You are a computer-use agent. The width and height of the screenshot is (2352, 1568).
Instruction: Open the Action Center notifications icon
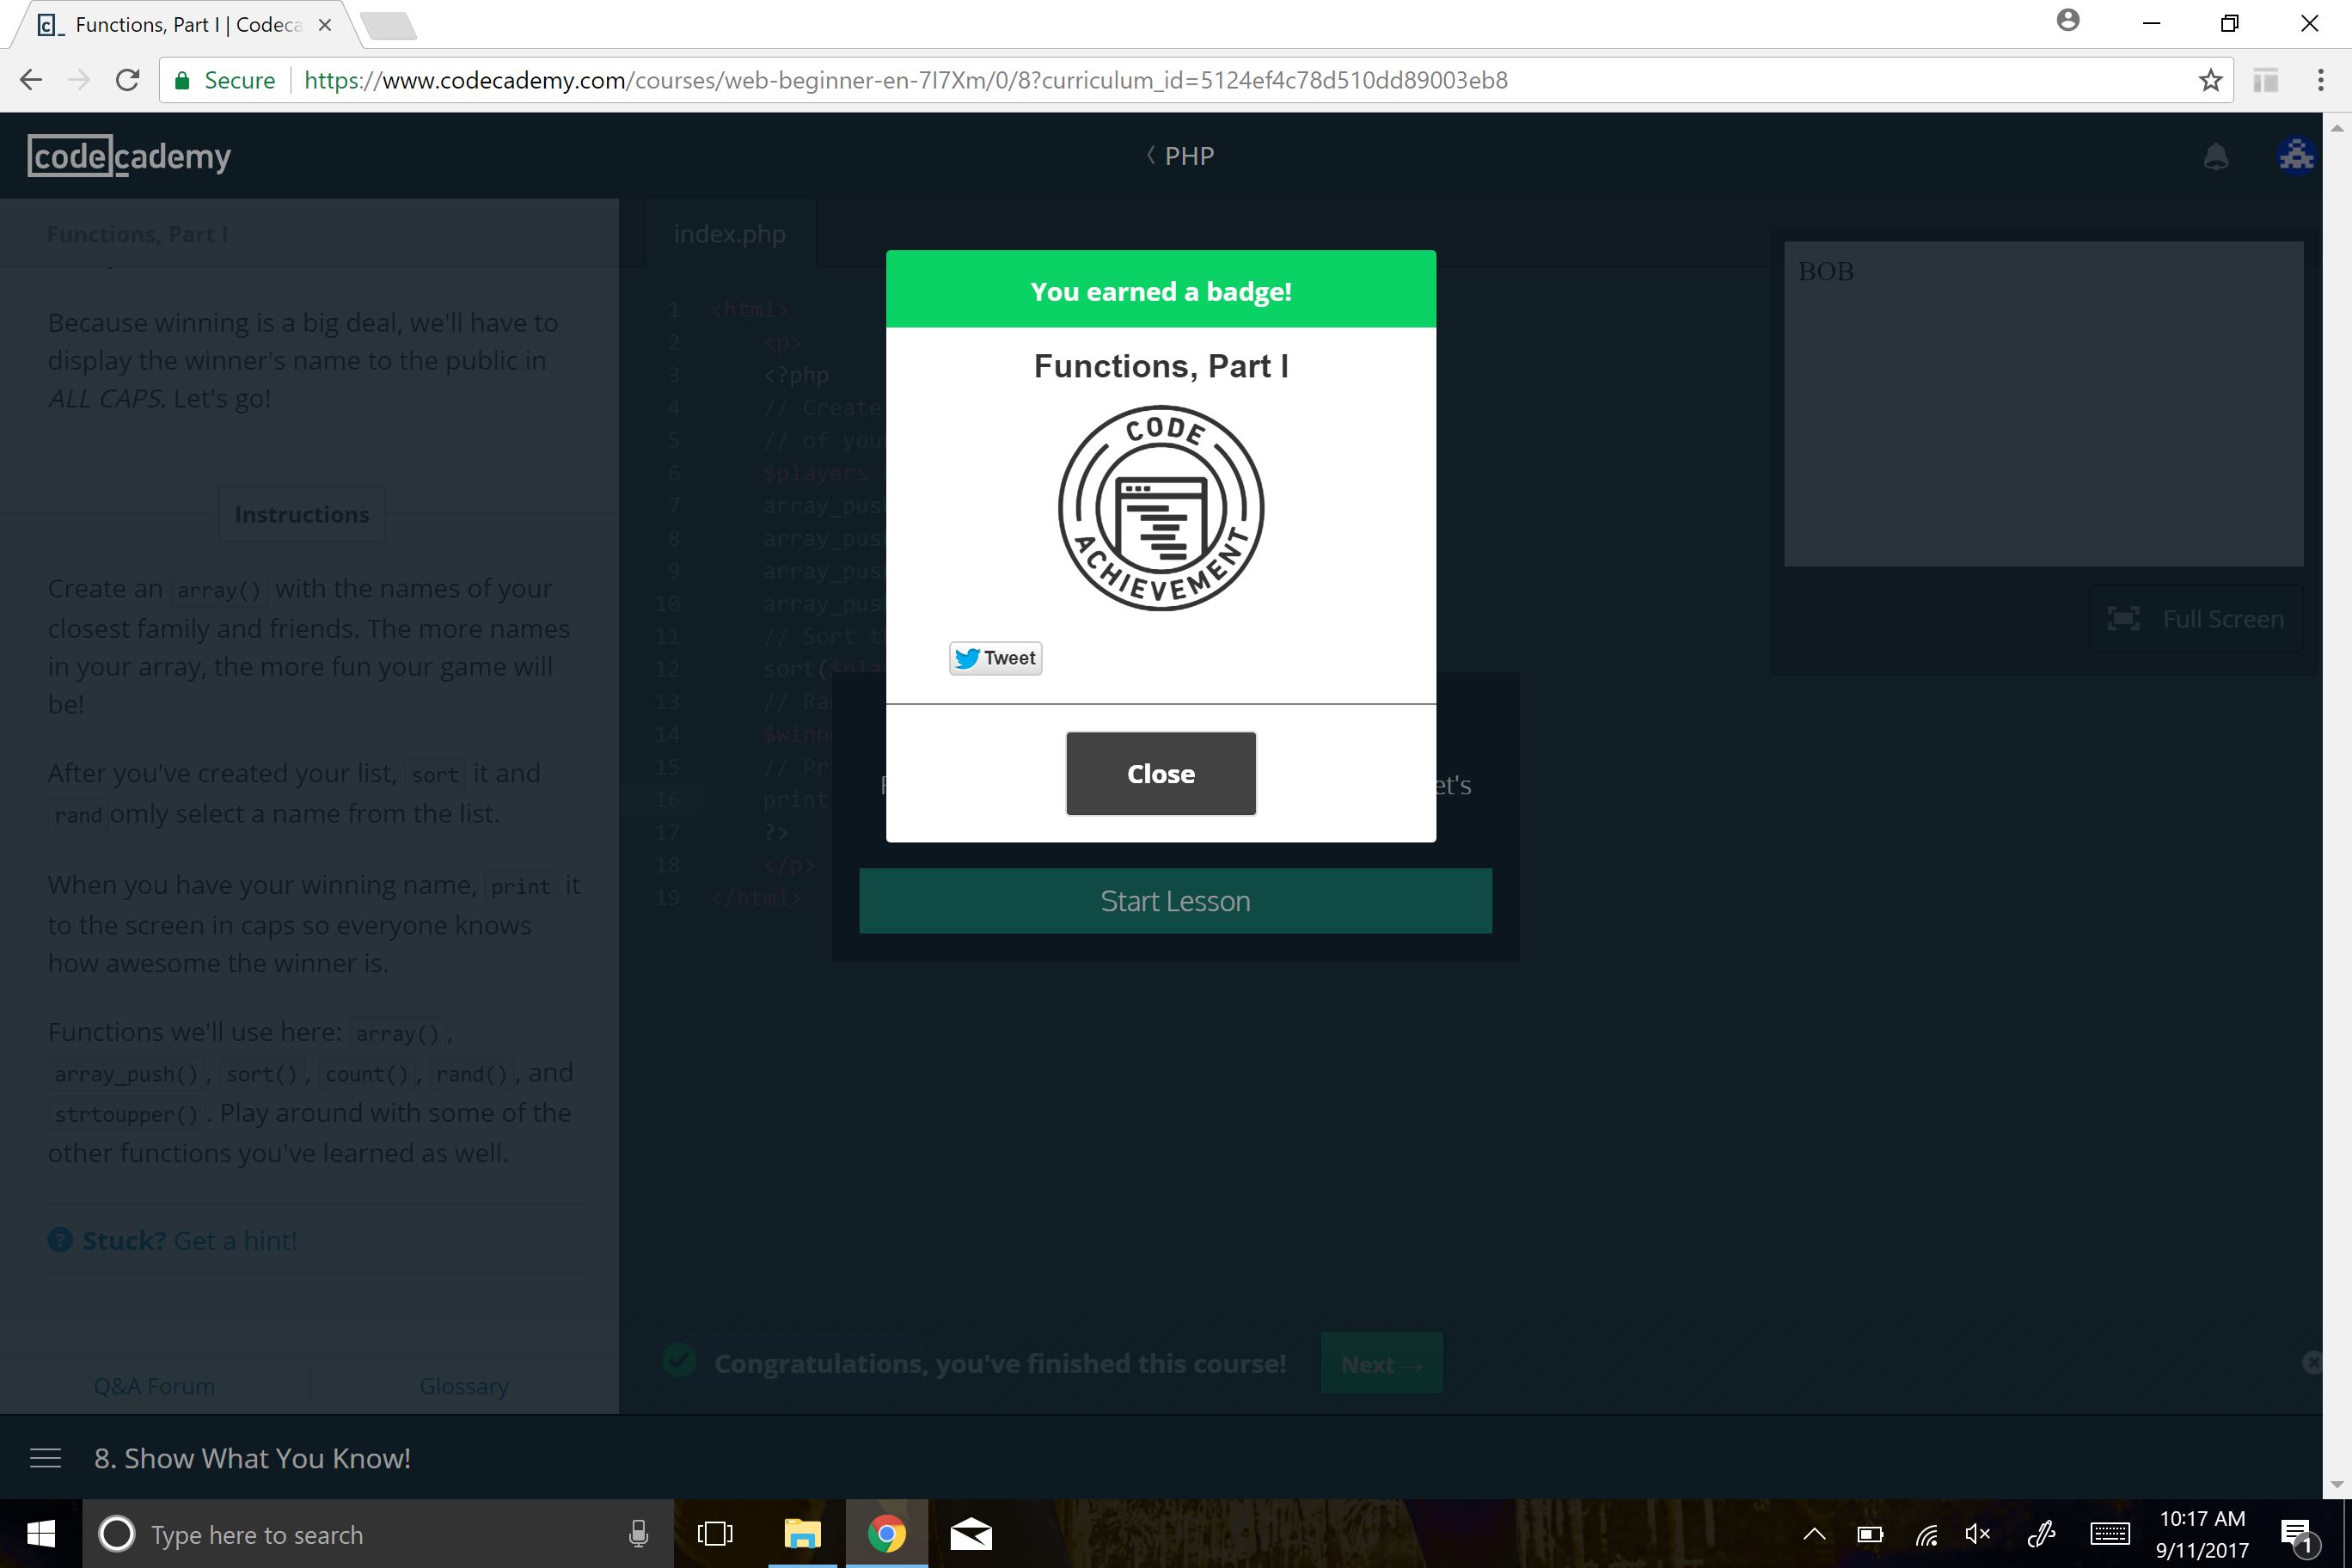(x=2297, y=1536)
